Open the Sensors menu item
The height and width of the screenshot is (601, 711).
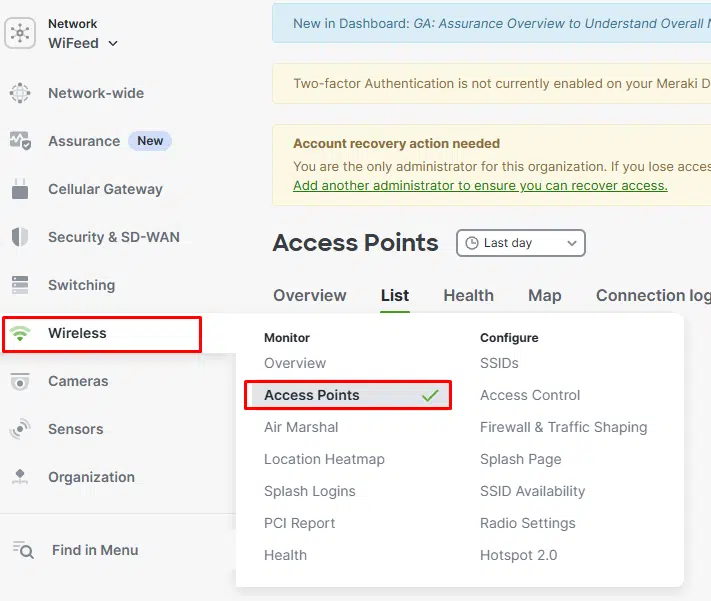[x=76, y=429]
